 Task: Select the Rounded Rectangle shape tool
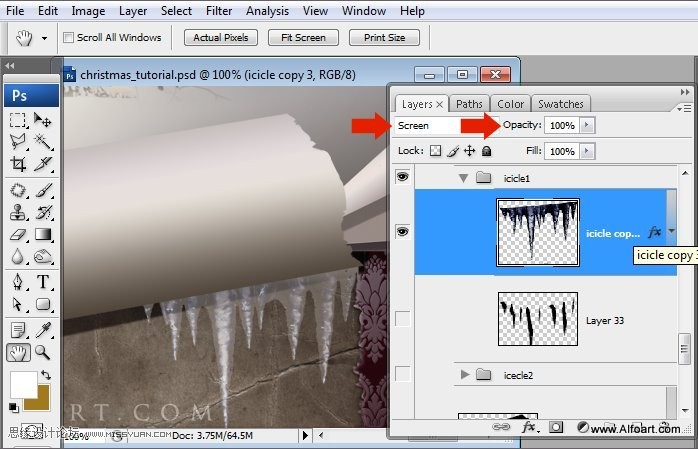tap(43, 304)
